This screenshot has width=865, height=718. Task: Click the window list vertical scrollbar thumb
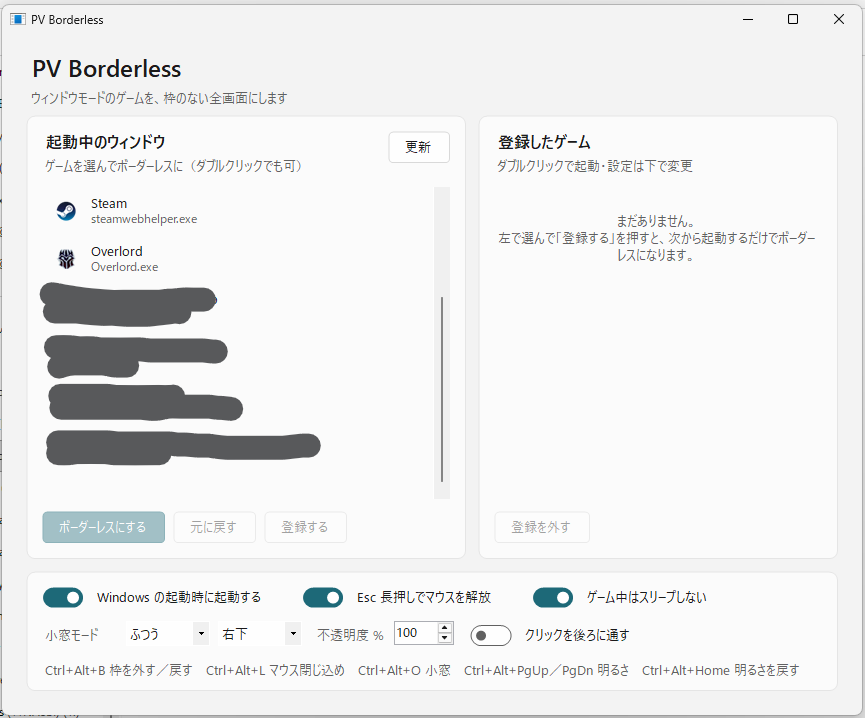[x=442, y=389]
